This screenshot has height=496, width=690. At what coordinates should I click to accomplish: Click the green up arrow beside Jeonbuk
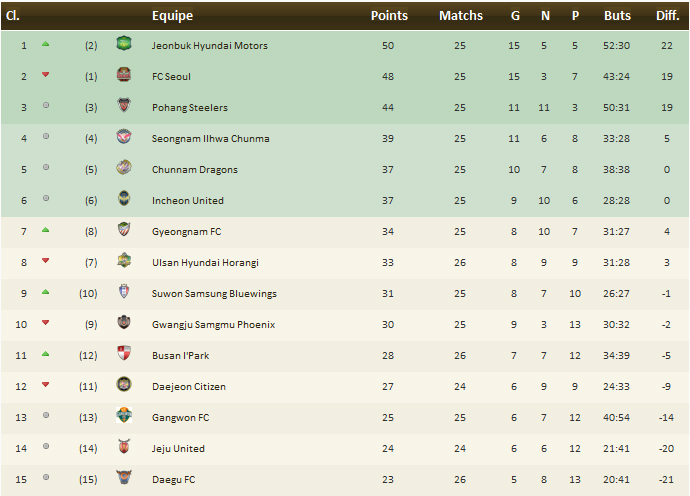(46, 45)
